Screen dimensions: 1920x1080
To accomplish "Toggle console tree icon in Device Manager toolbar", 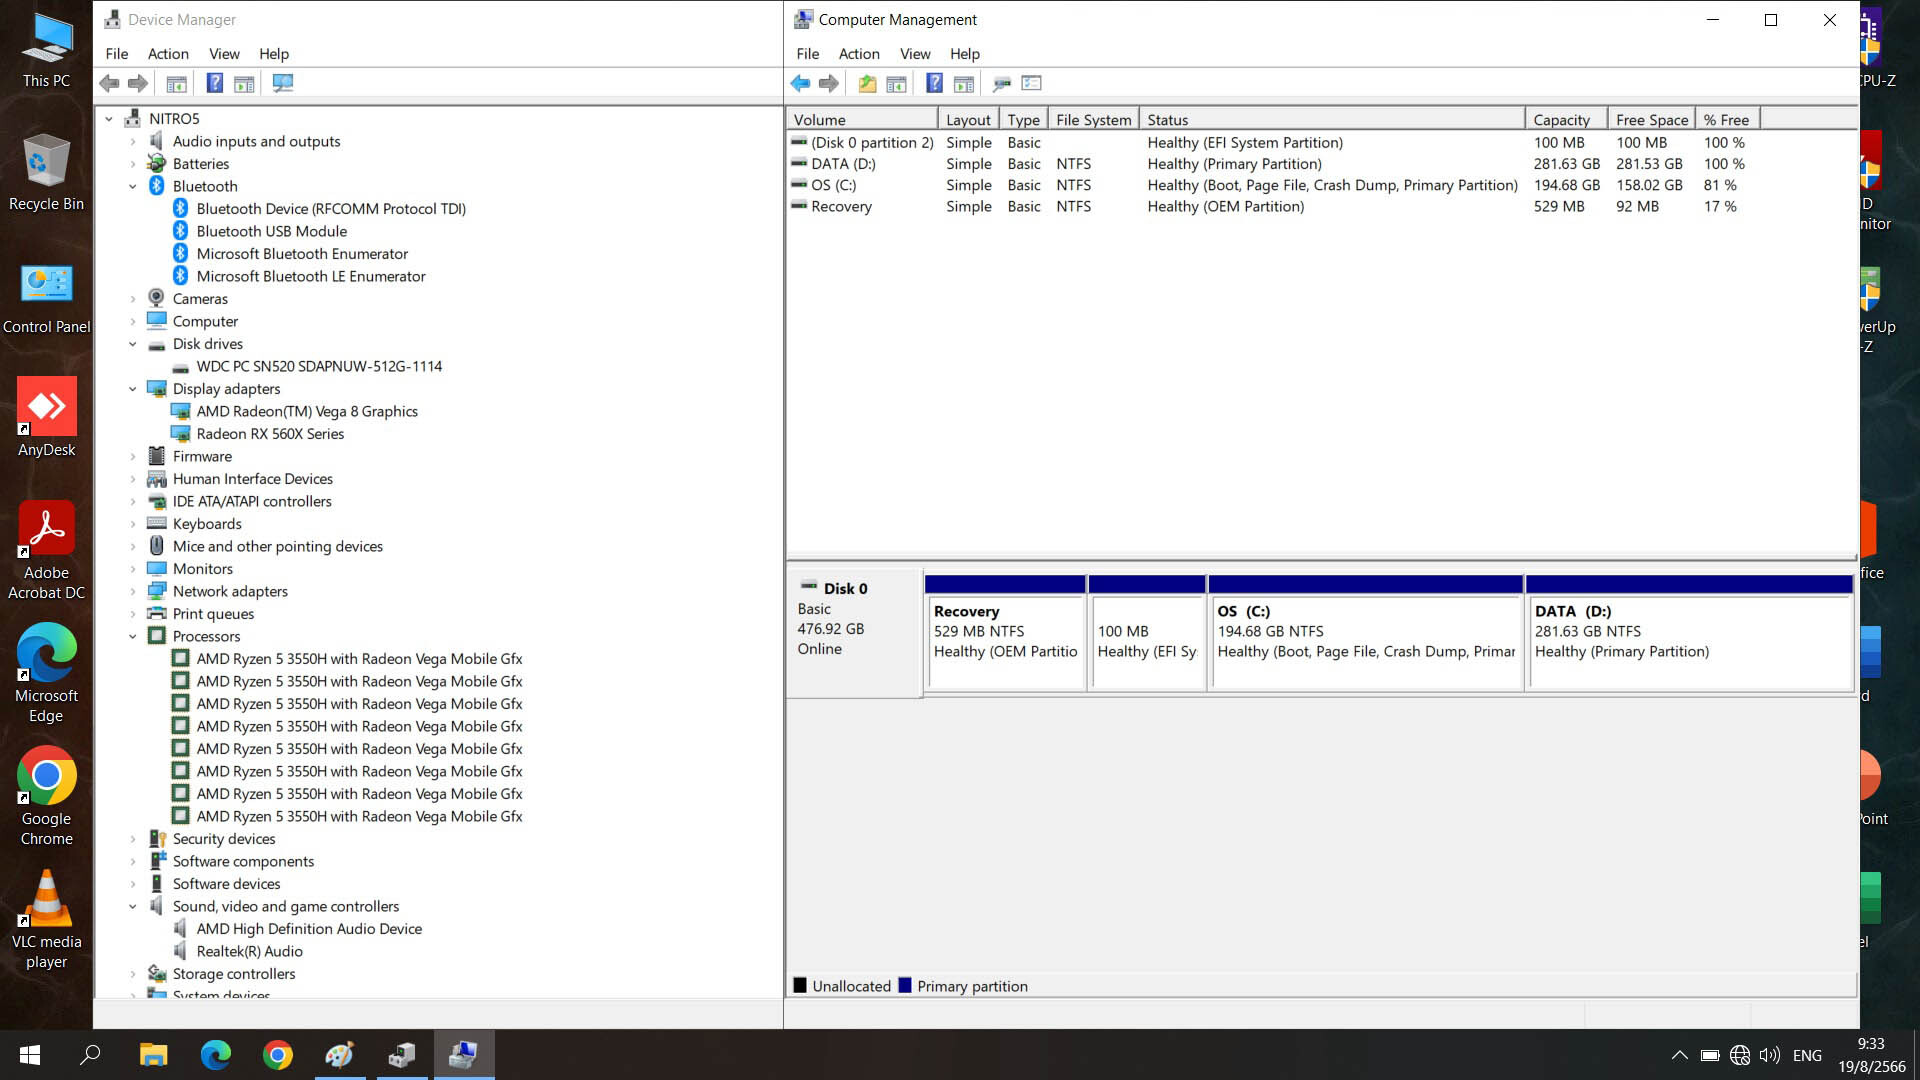I will click(x=176, y=84).
